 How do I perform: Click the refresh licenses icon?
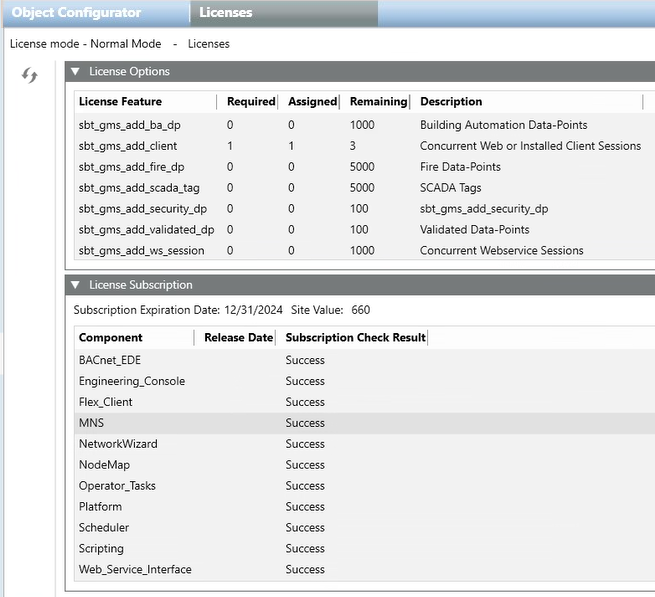click(30, 76)
